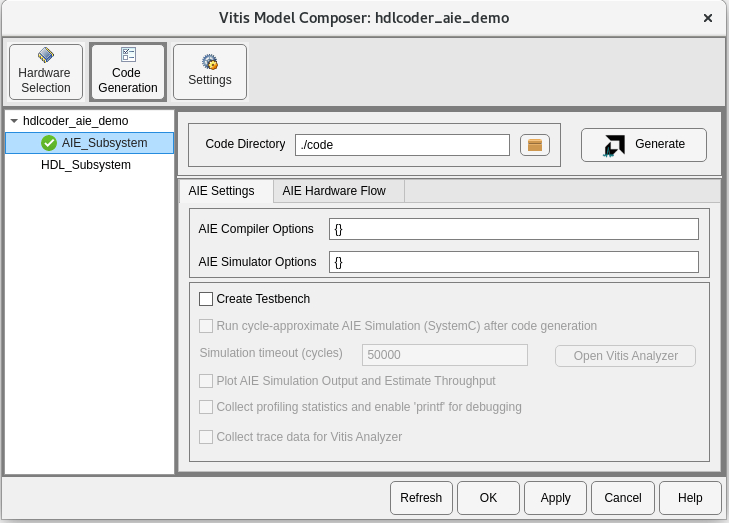Browse for code directory folder icon
729x523 pixels.
pos(535,145)
